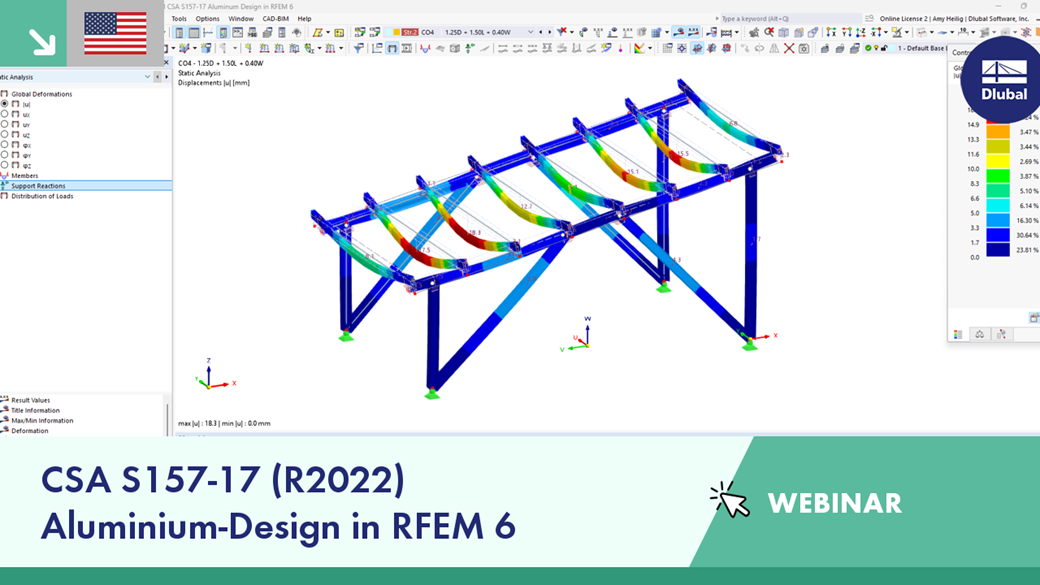Open the Window menu

(241, 19)
